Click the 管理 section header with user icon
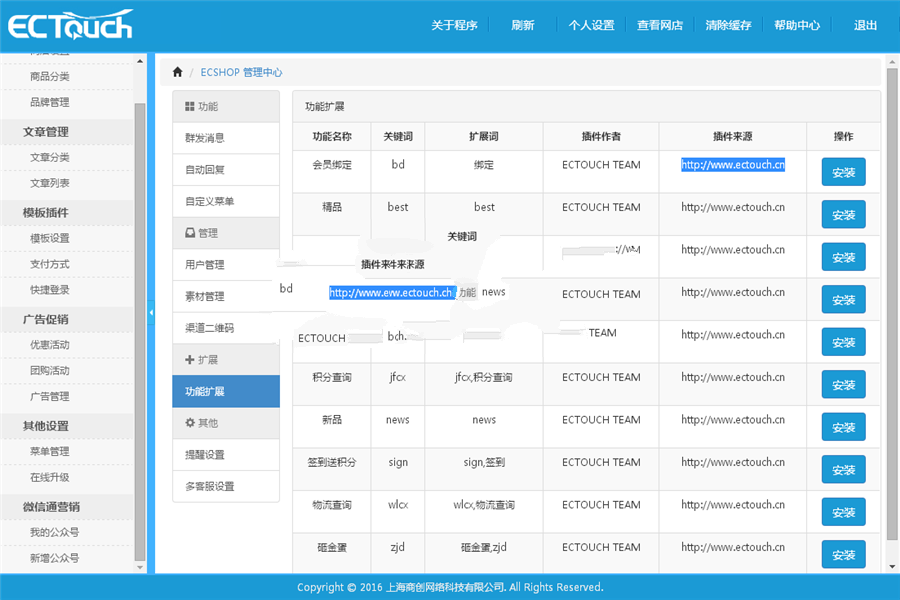The width and height of the screenshot is (900, 600). pos(226,233)
